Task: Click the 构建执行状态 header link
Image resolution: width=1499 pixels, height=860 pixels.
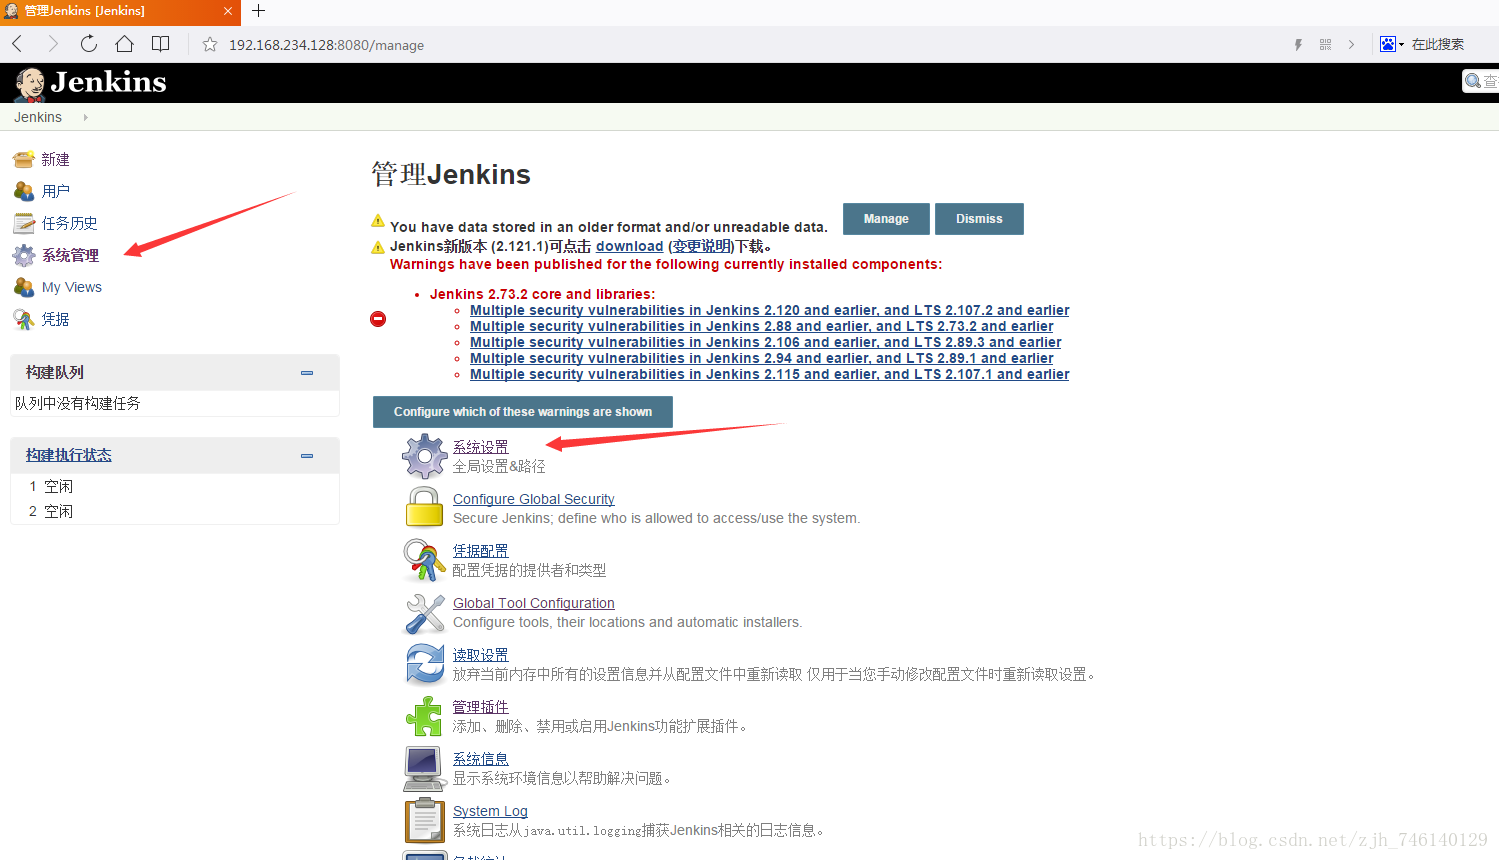Action: [x=69, y=455]
